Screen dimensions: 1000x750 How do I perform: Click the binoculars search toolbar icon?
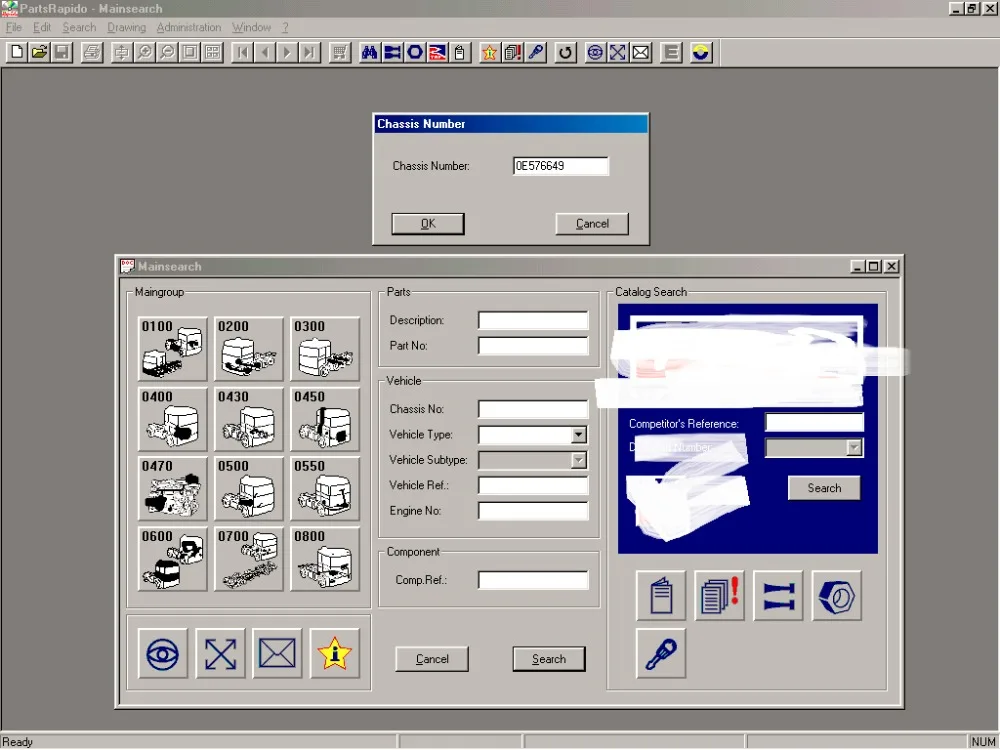[369, 52]
